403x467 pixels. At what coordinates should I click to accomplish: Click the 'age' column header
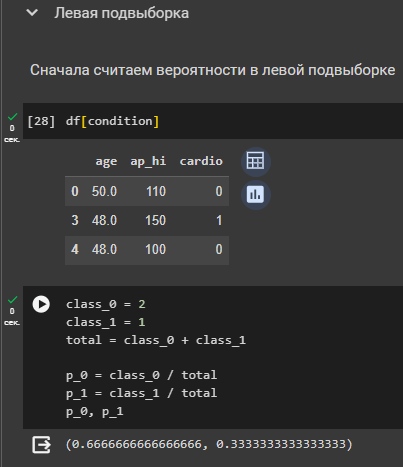[106, 161]
